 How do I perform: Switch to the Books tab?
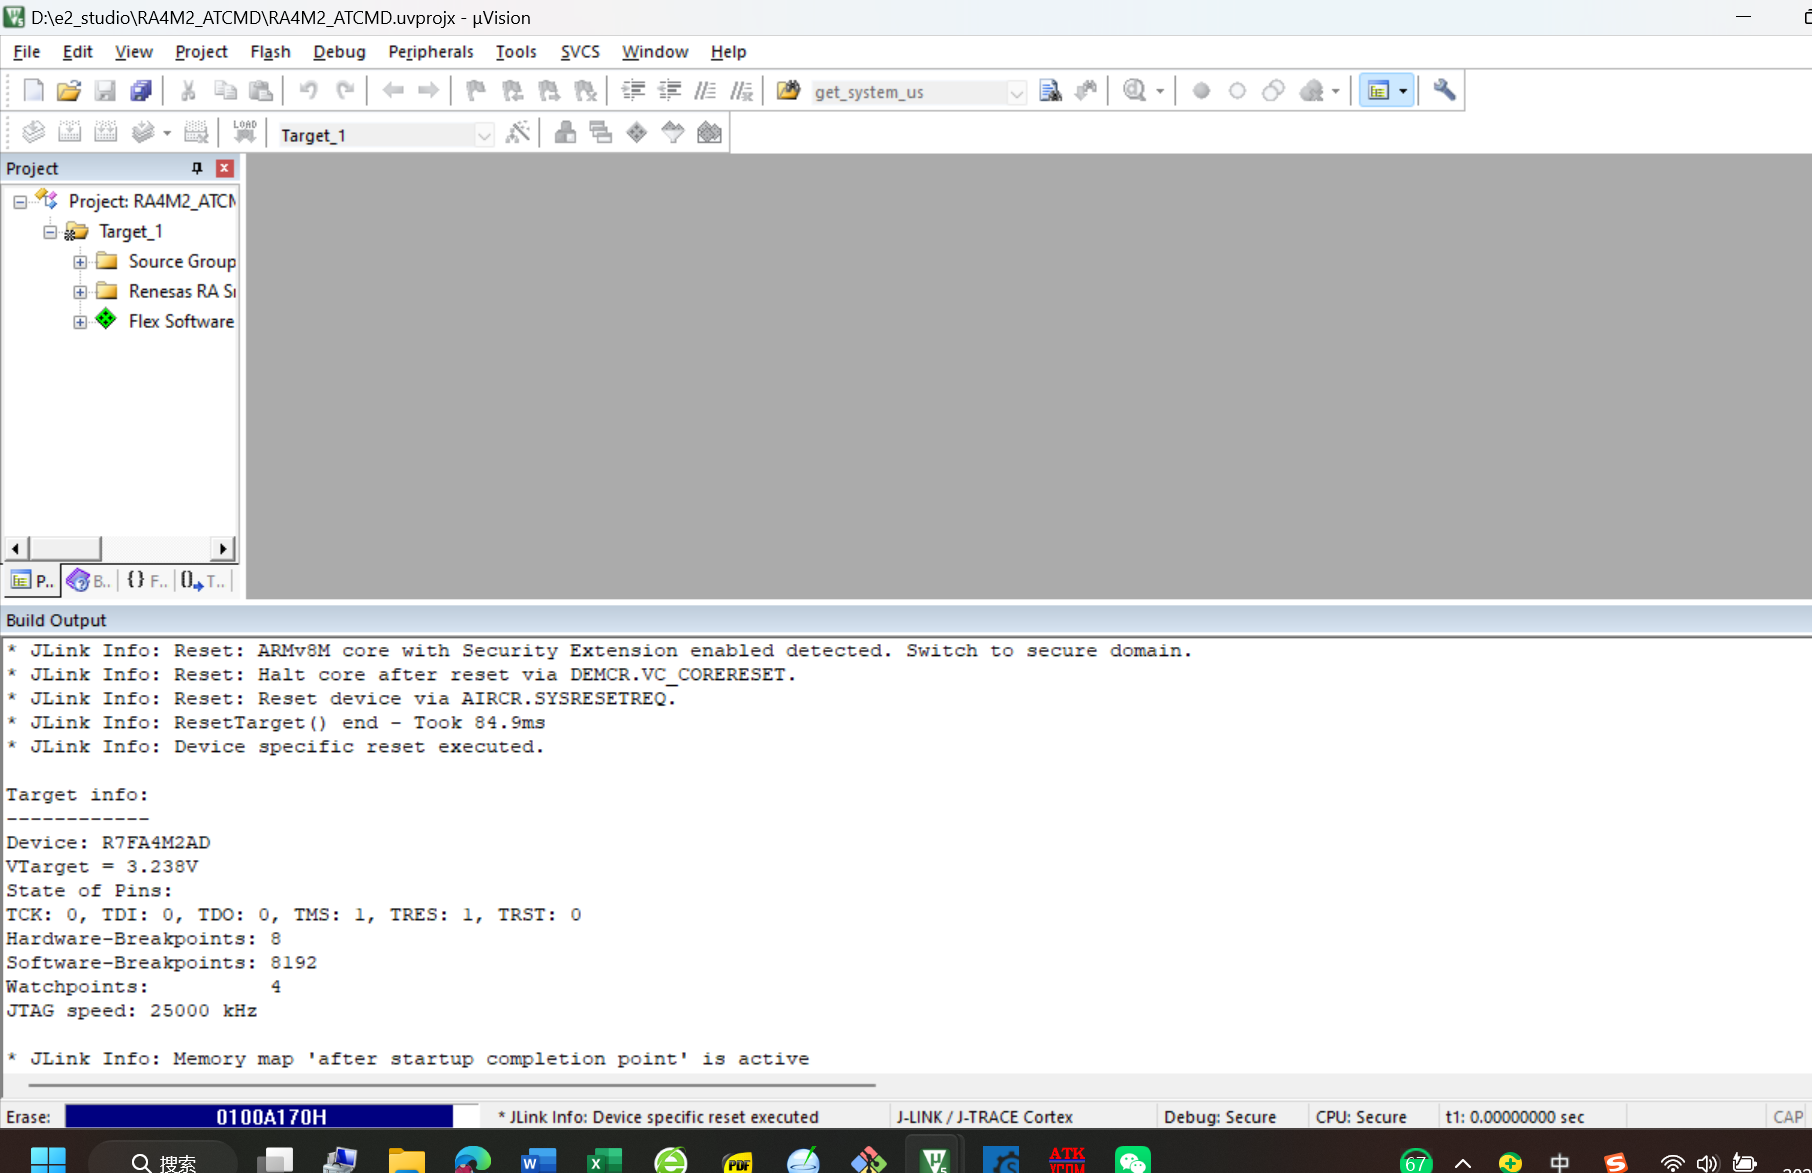(x=89, y=580)
